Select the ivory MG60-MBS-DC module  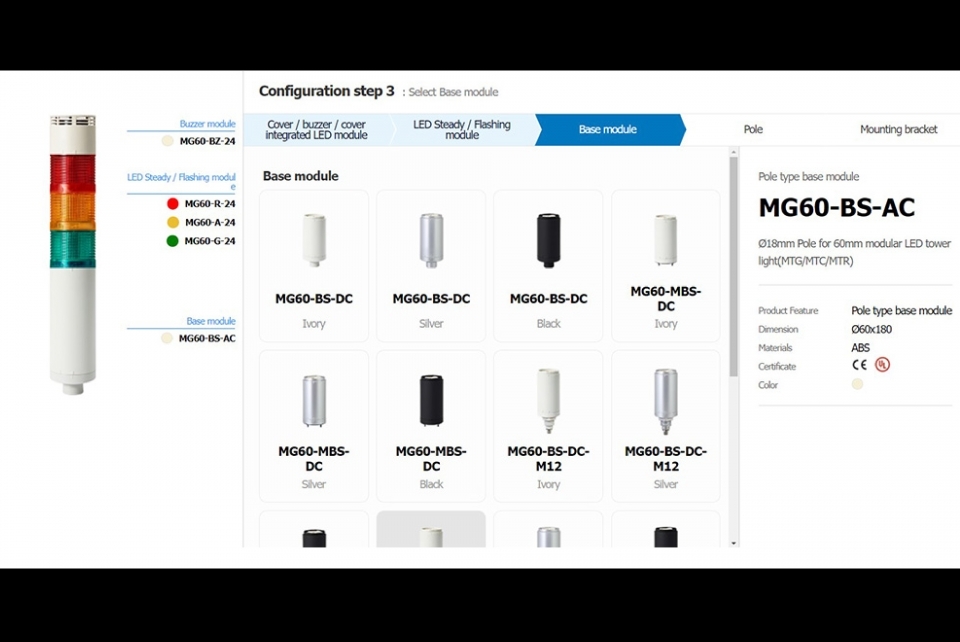[666, 266]
